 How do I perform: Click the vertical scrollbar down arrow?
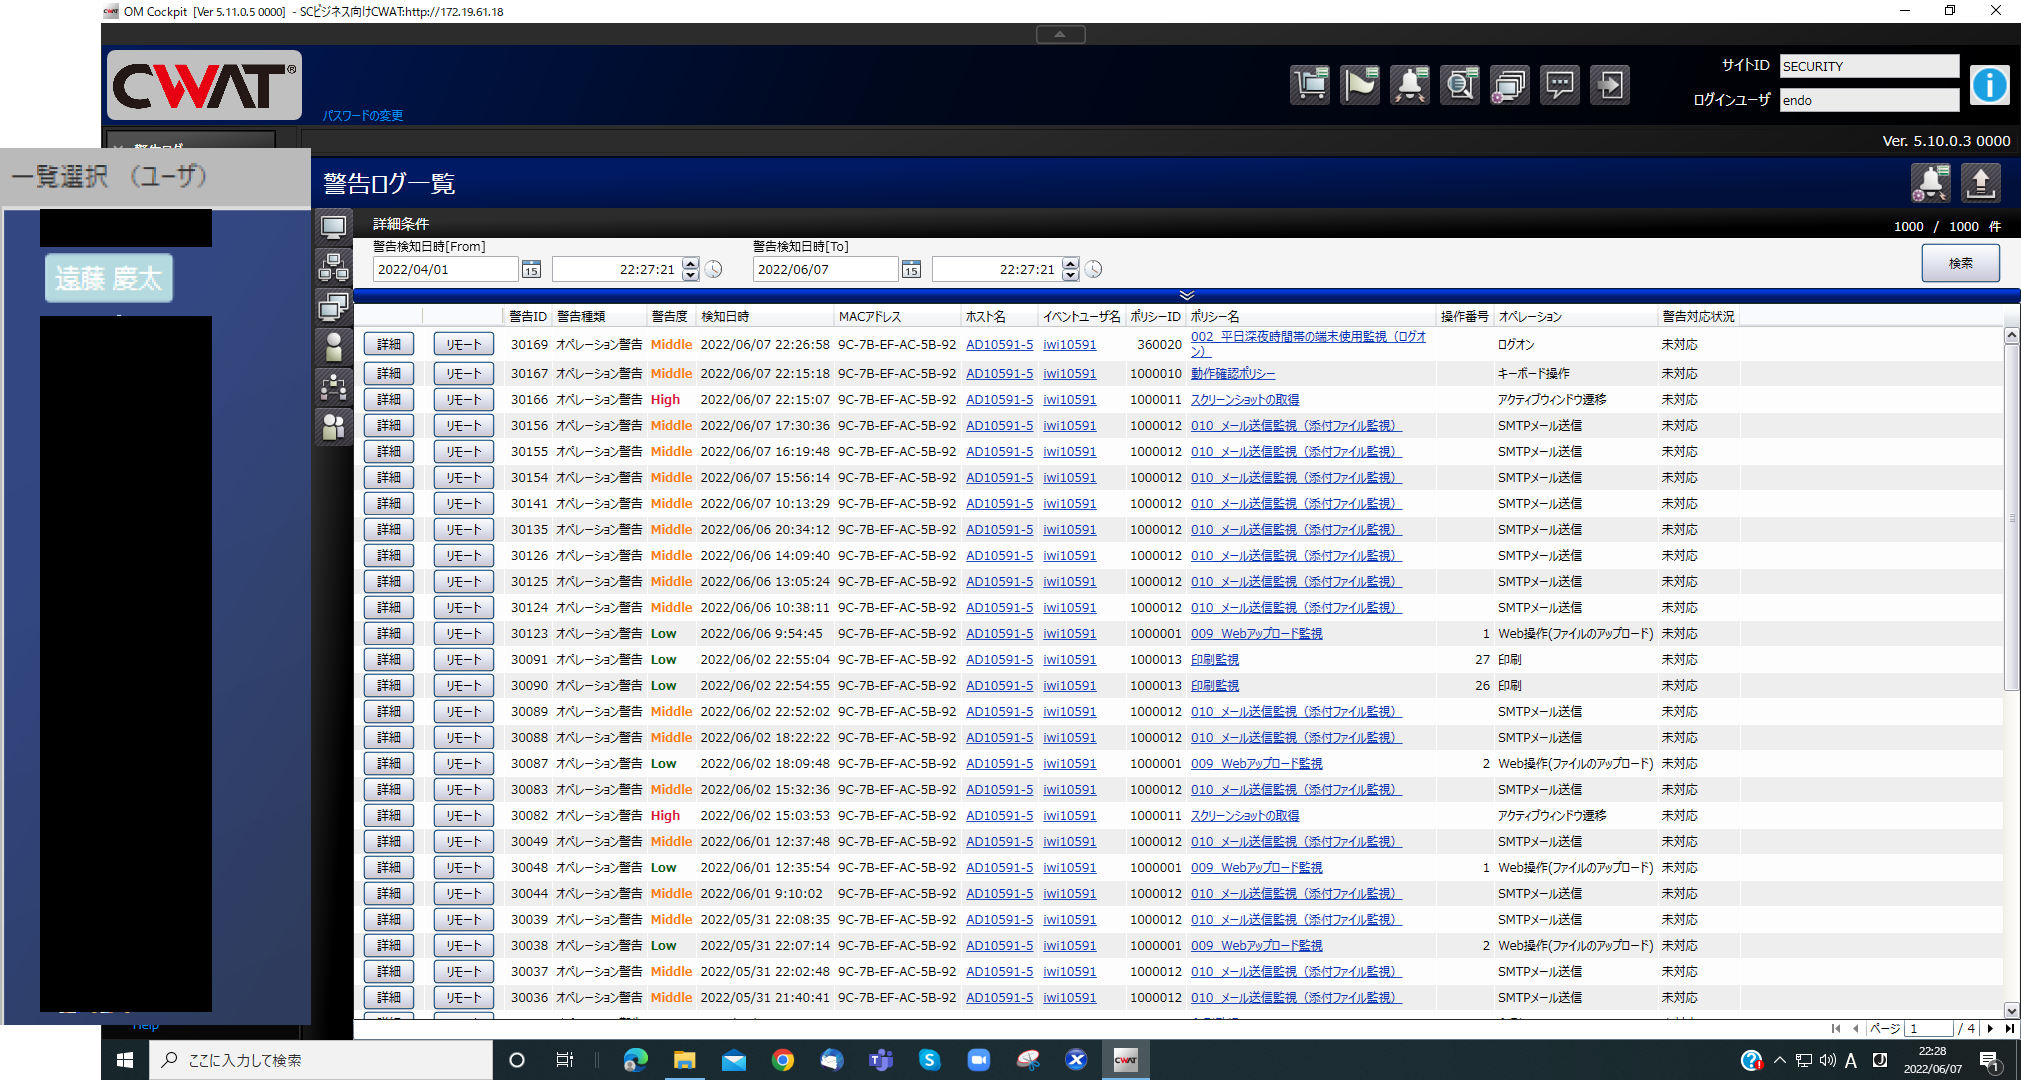pos(2011,1011)
